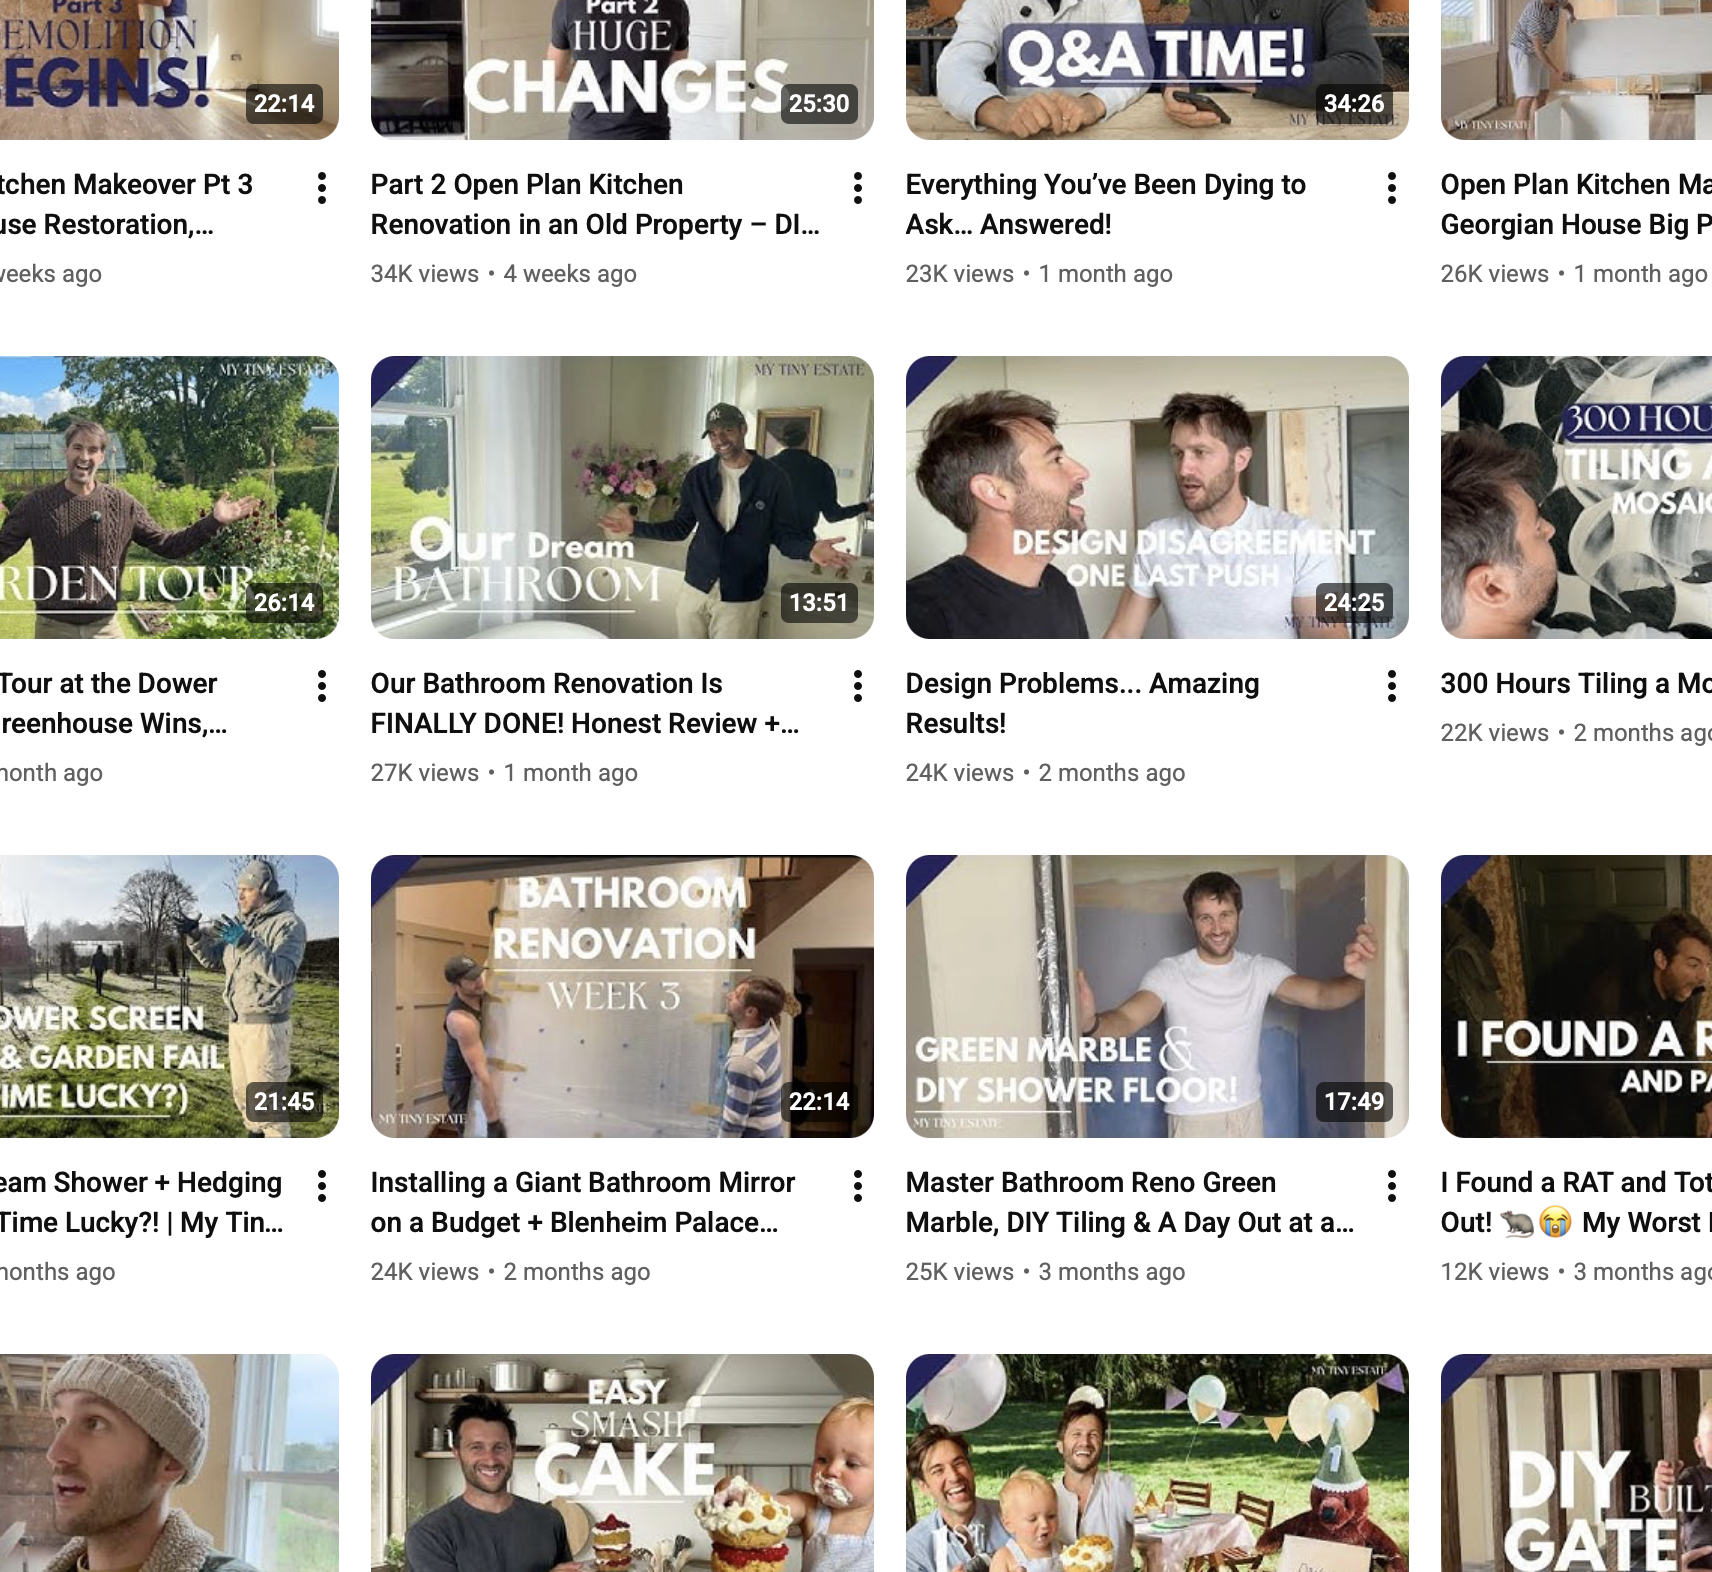Select the '26K views • 1 month ago' text

tap(1574, 274)
